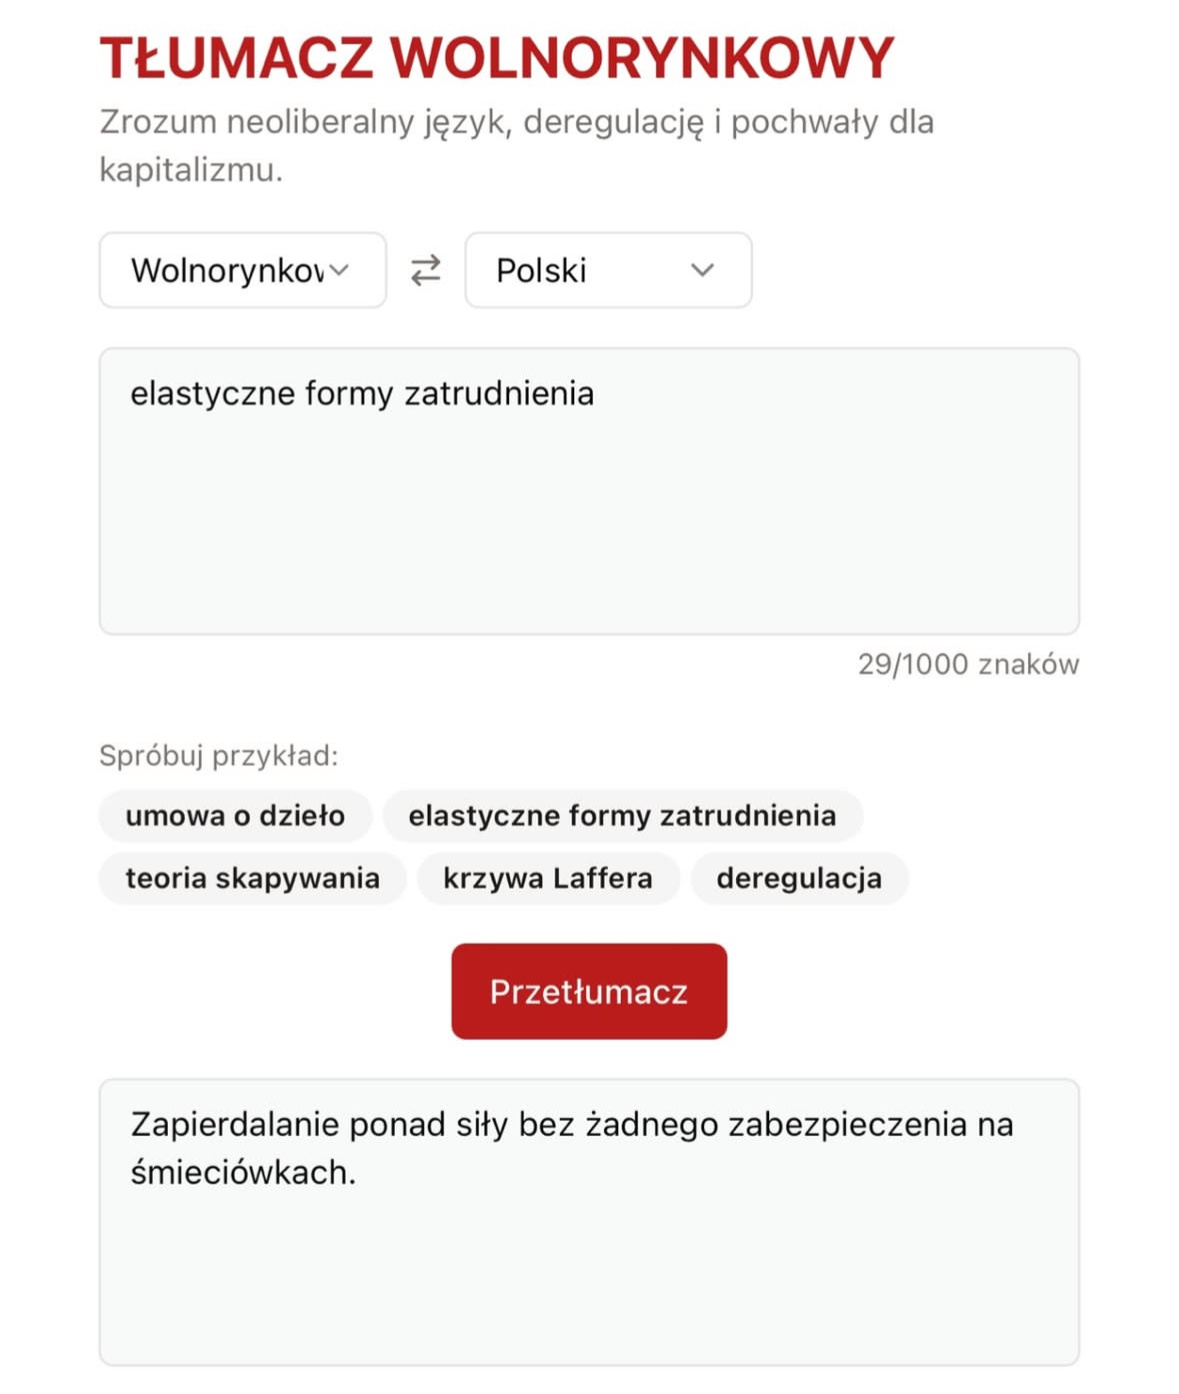Choose the "elastyczne formy zatrudnienia" example chip
Image resolution: width=1179 pixels, height=1394 pixels.
(622, 816)
